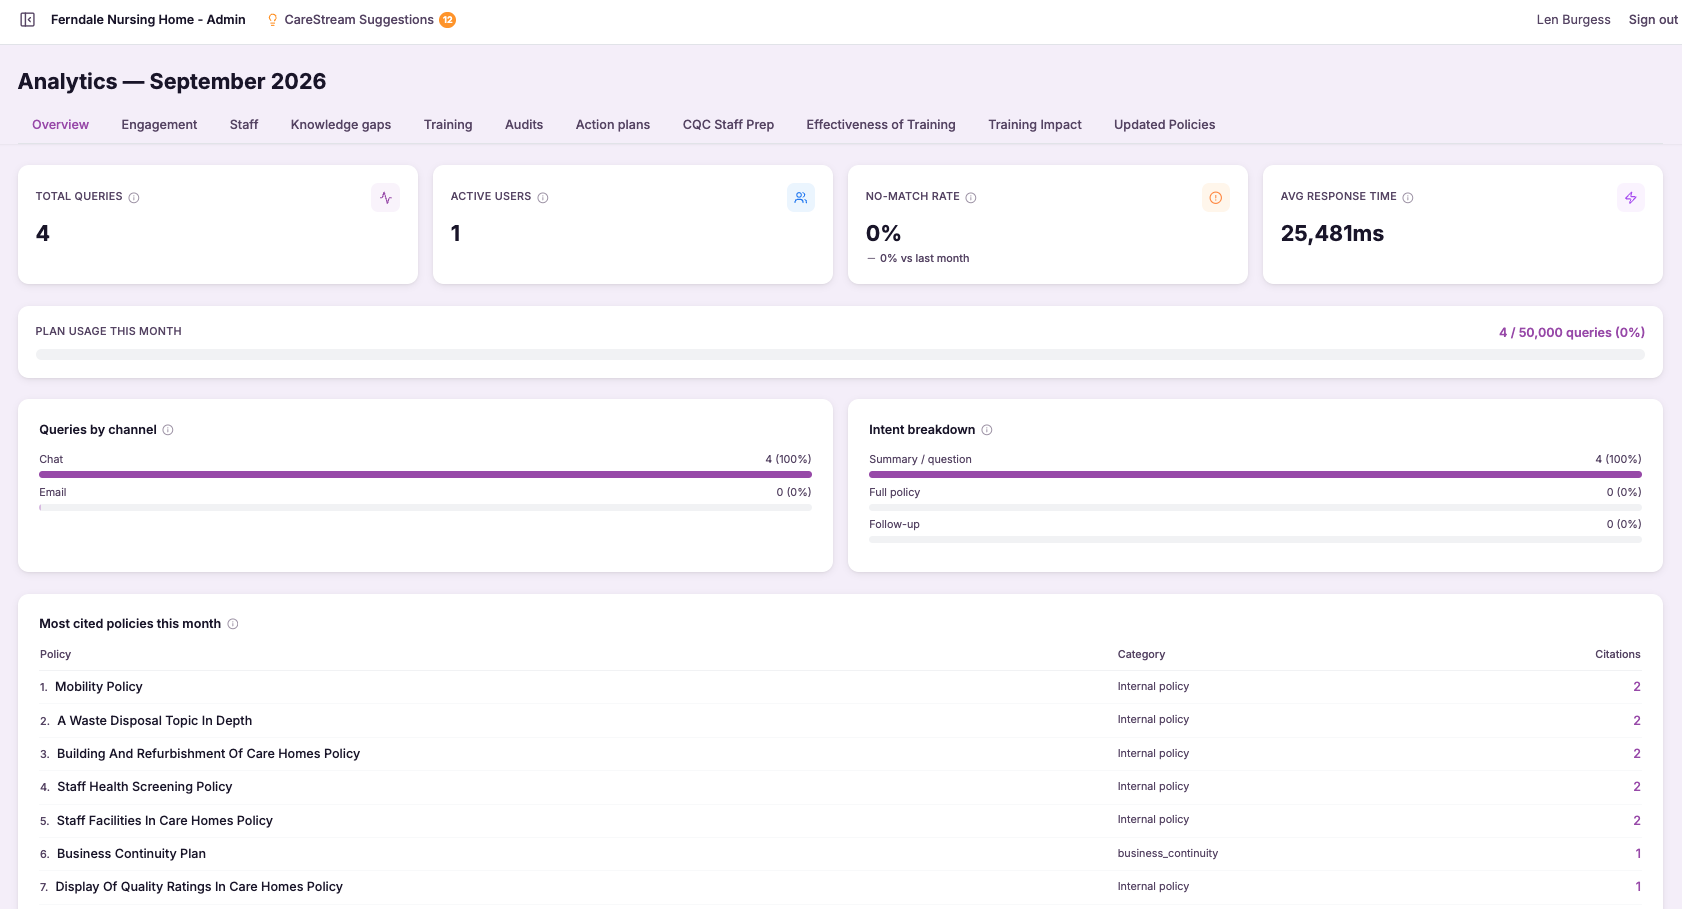
Task: Open the Action plans tab
Action: pyautogui.click(x=613, y=125)
